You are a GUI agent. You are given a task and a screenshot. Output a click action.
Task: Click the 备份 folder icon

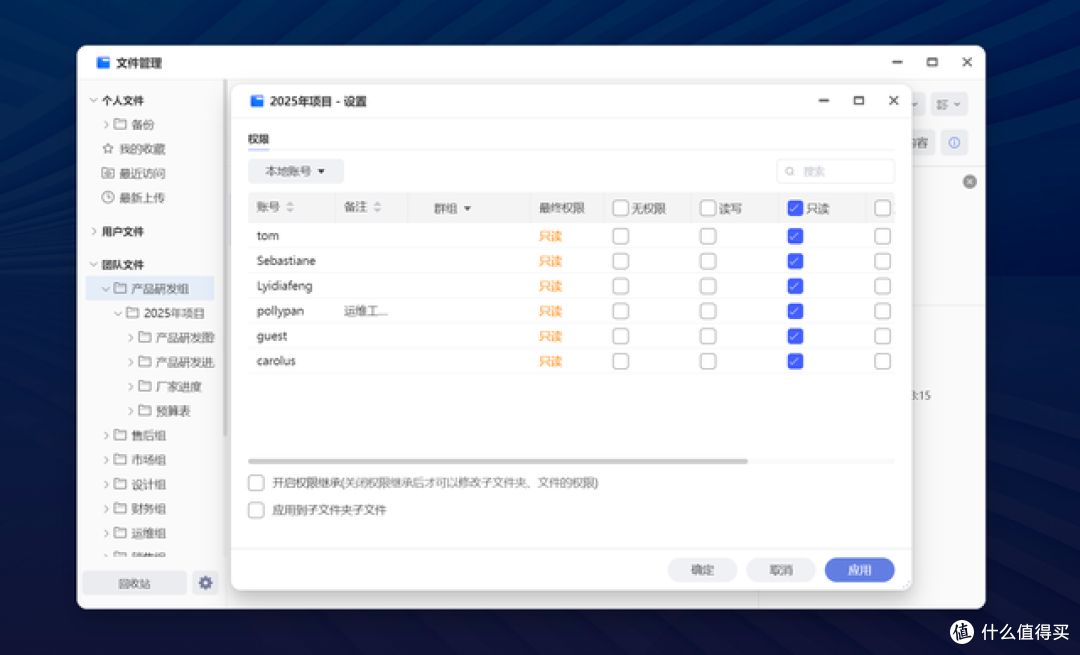pyautogui.click(x=121, y=124)
